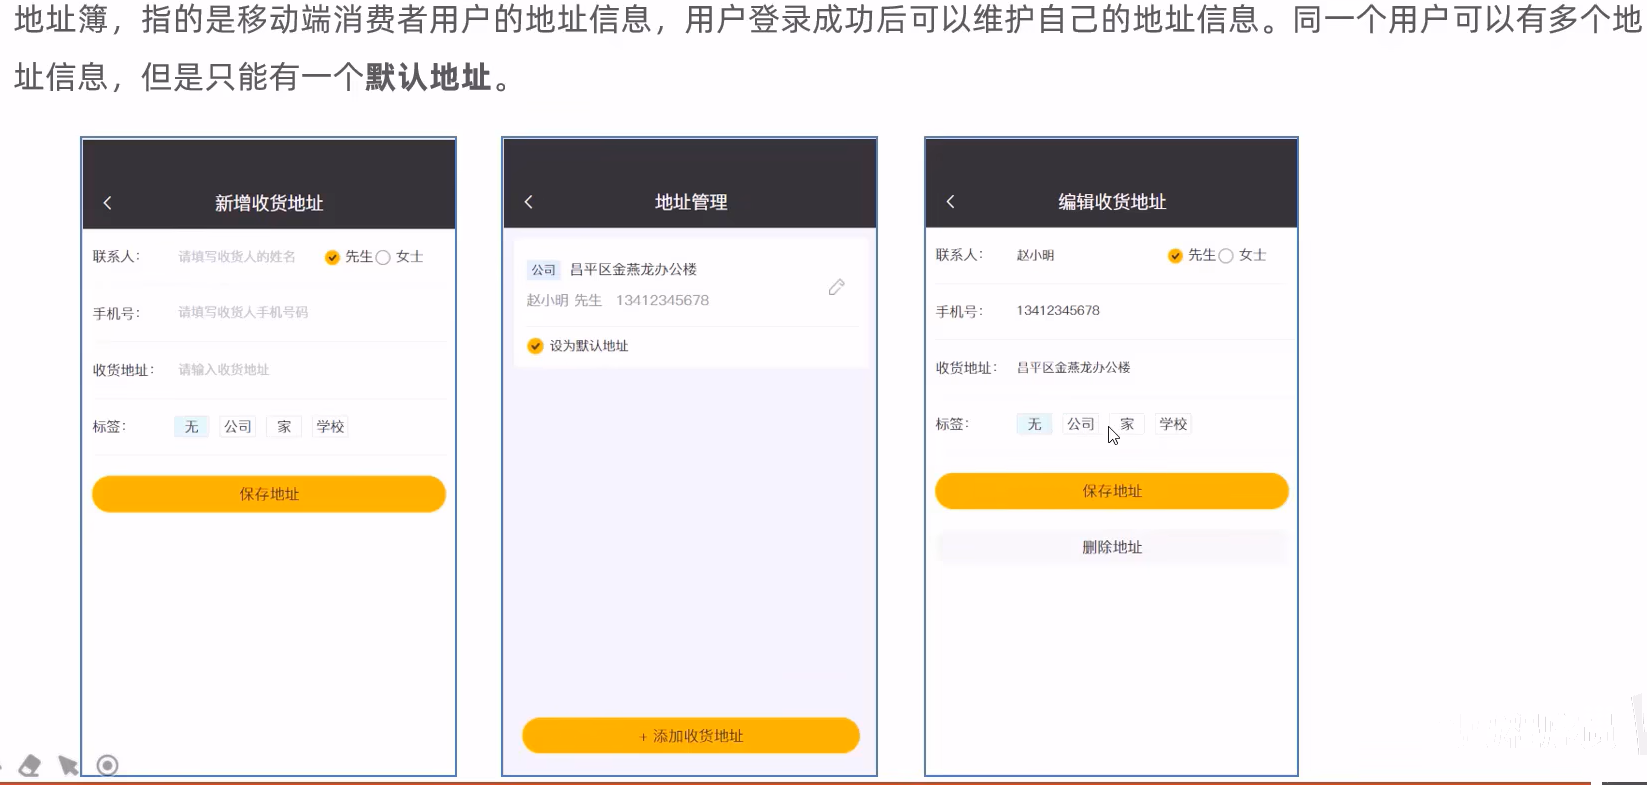Click the 公司 label on address card
This screenshot has width=1647, height=785.
[x=543, y=270]
